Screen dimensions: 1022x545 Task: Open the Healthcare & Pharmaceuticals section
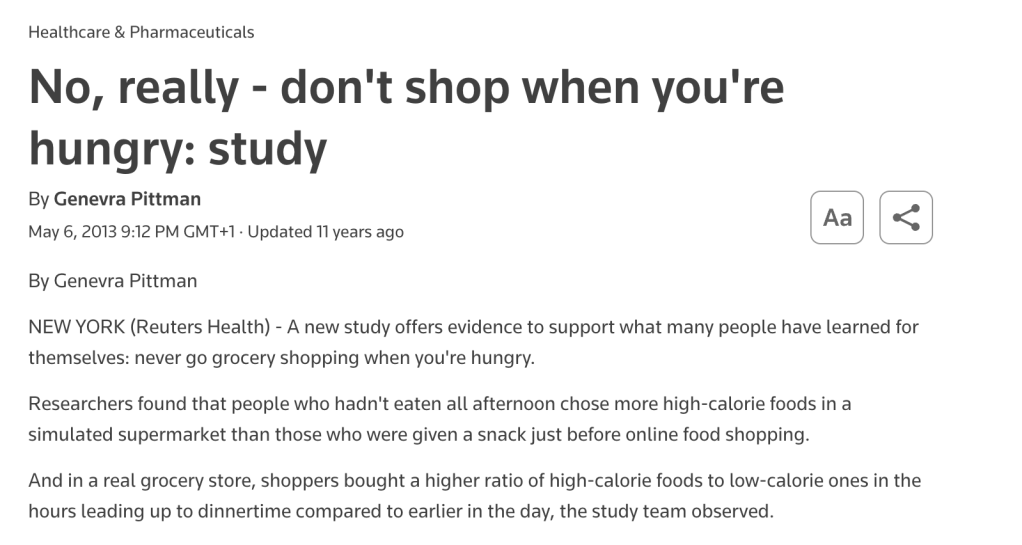(141, 32)
